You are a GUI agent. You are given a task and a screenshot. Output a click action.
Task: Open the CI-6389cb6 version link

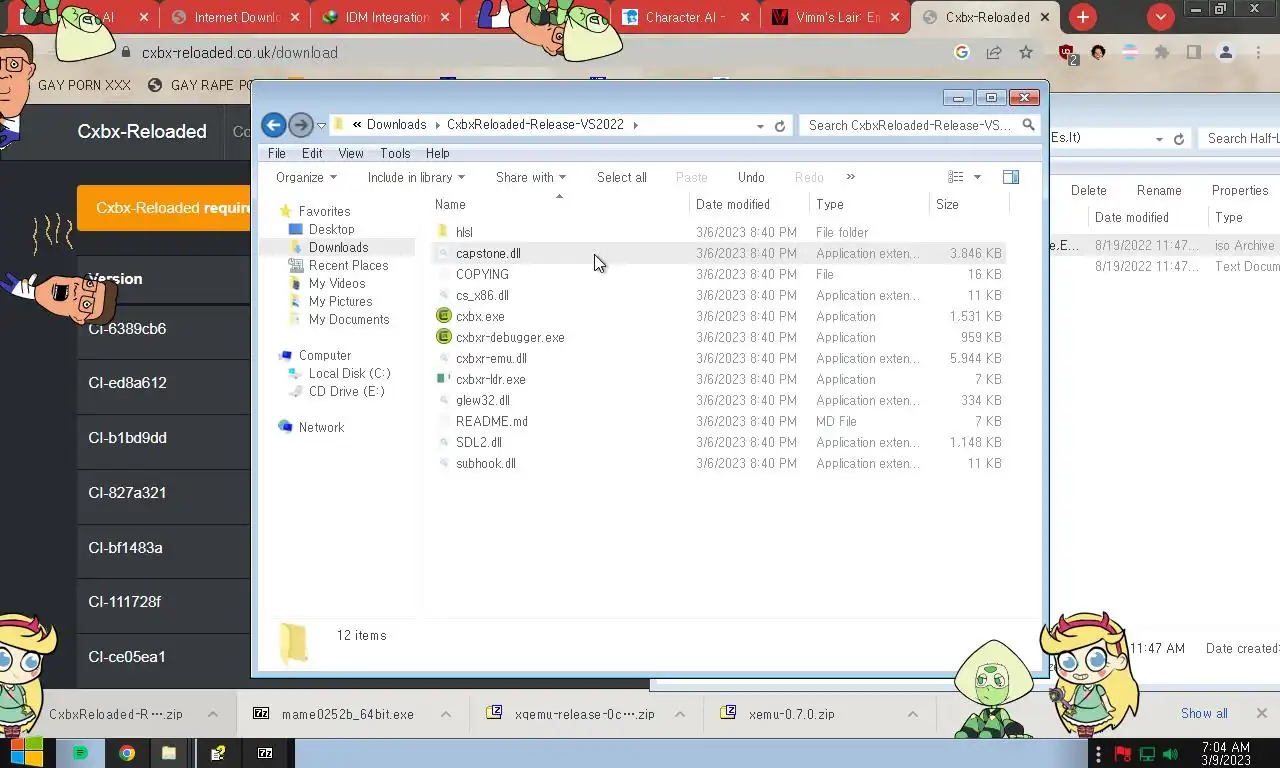tap(127, 329)
